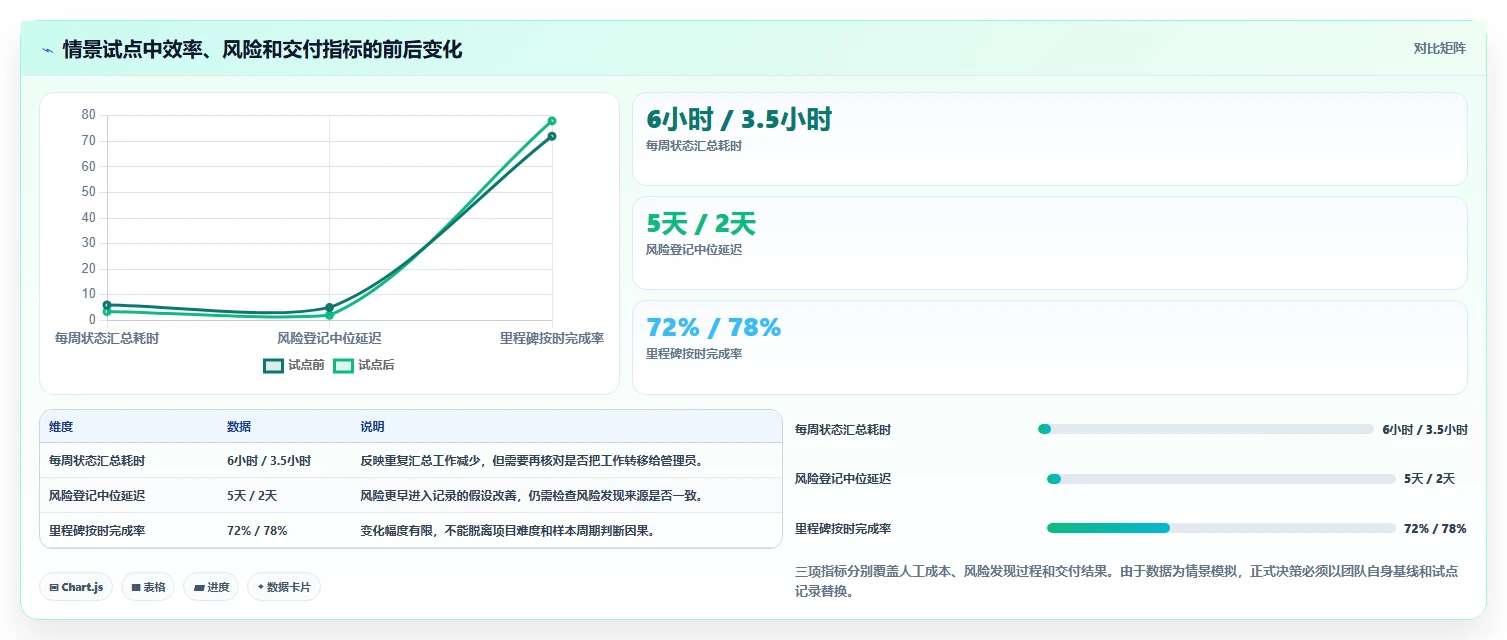Open the 对比矩阵 label in header

[1439, 49]
